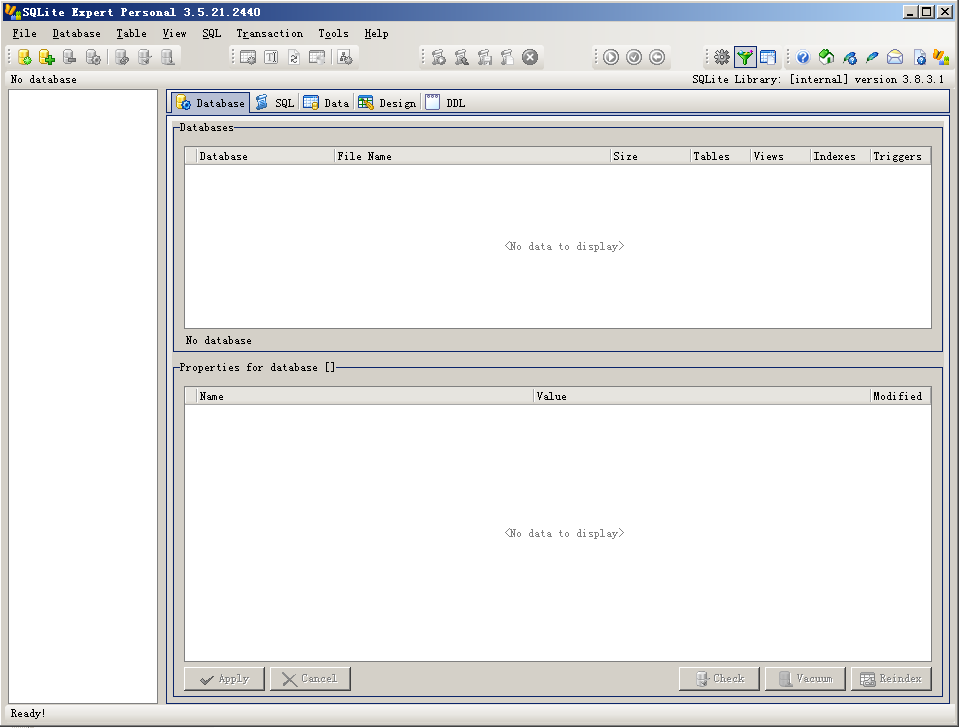Click the File Name column header

(472, 156)
